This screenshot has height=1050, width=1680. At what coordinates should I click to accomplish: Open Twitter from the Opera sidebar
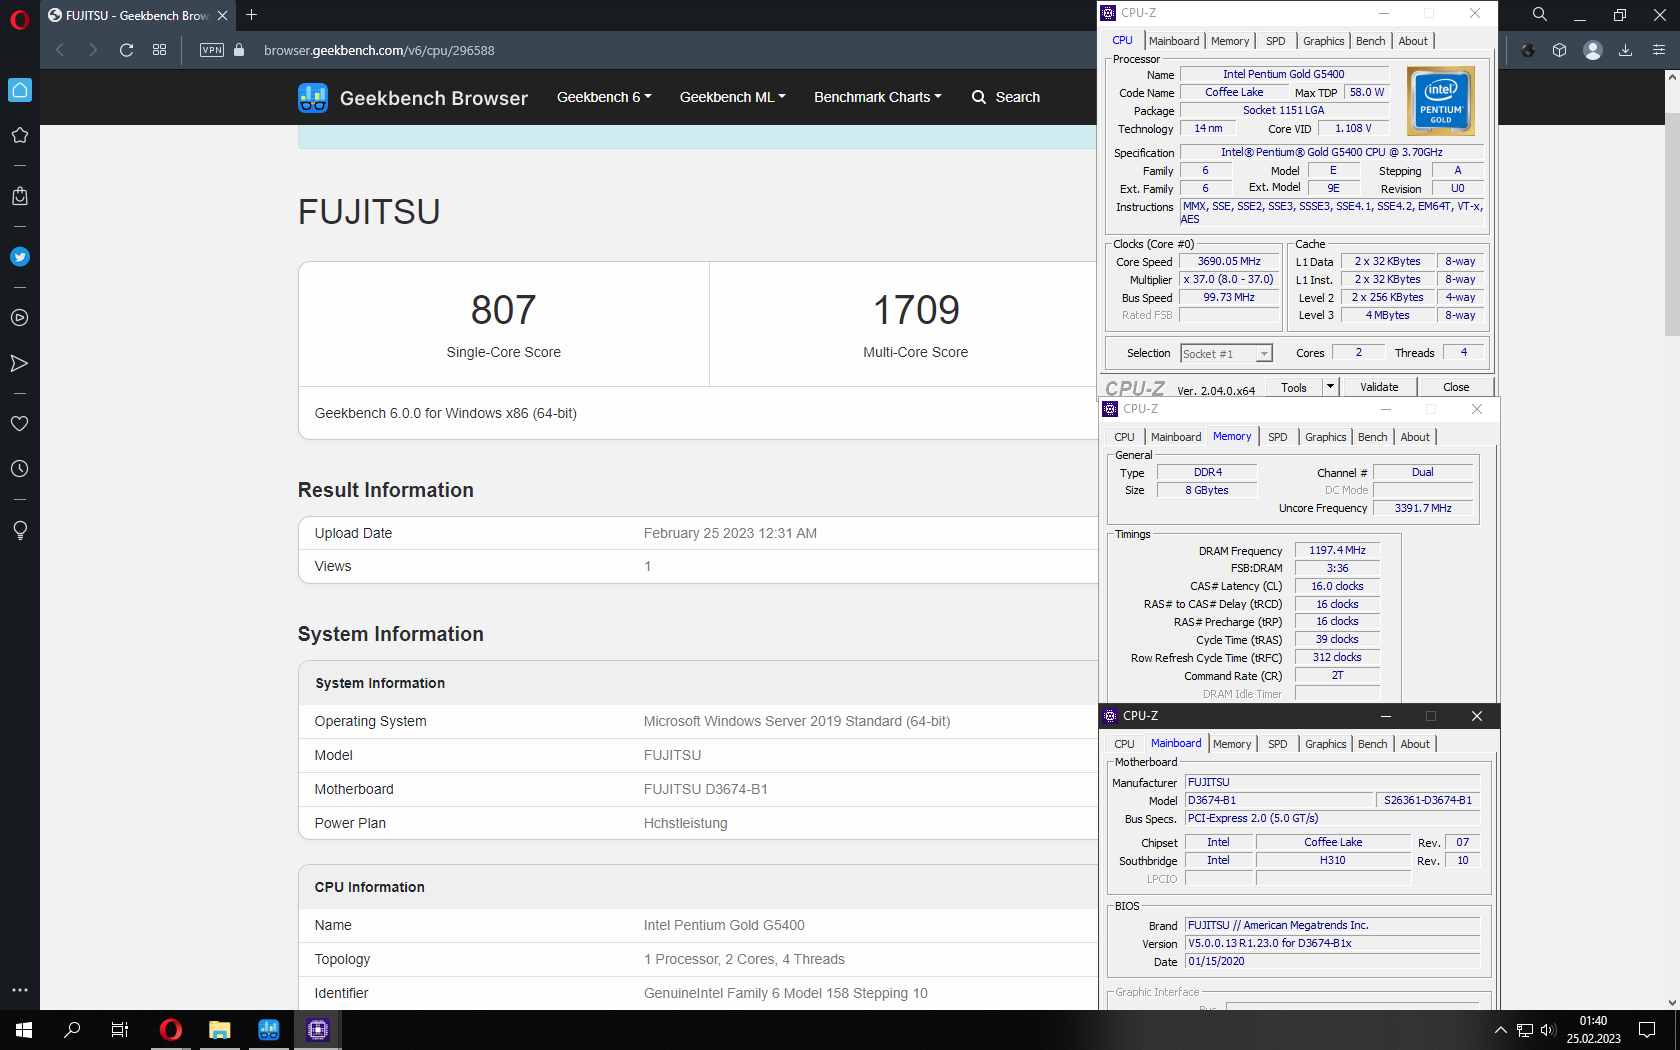[20, 257]
